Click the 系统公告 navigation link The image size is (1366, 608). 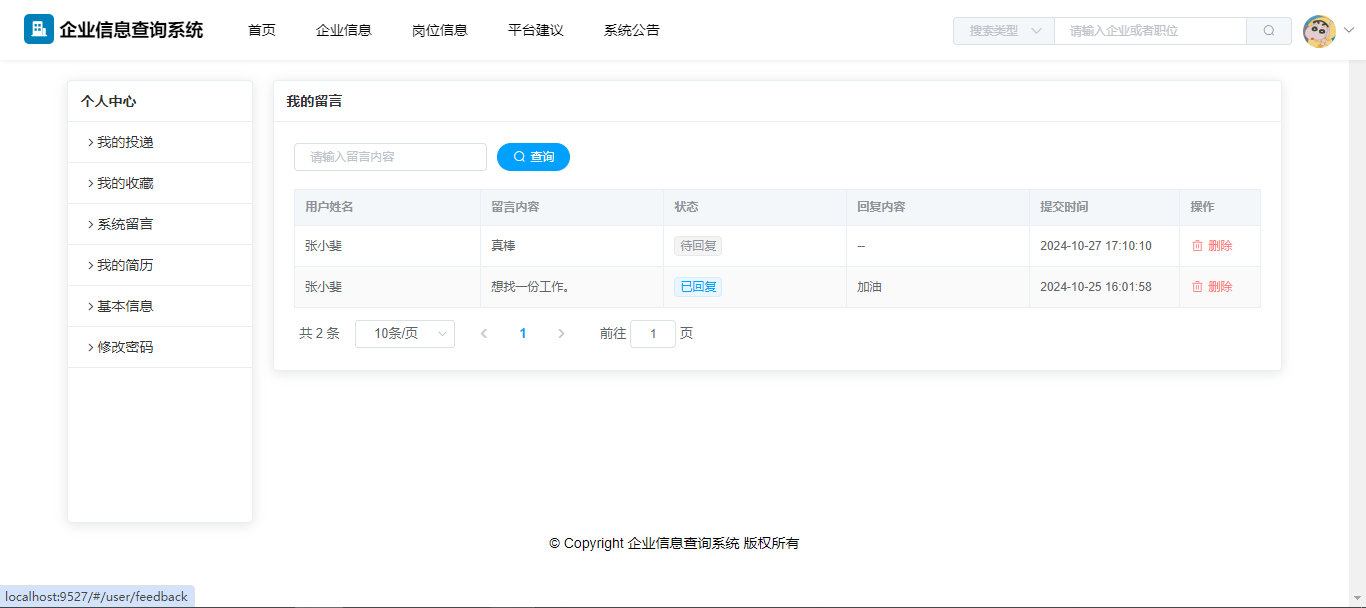click(x=632, y=30)
